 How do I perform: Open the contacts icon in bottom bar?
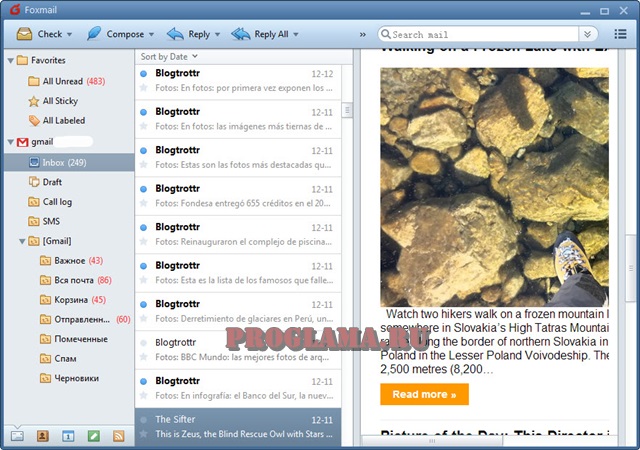click(42, 436)
